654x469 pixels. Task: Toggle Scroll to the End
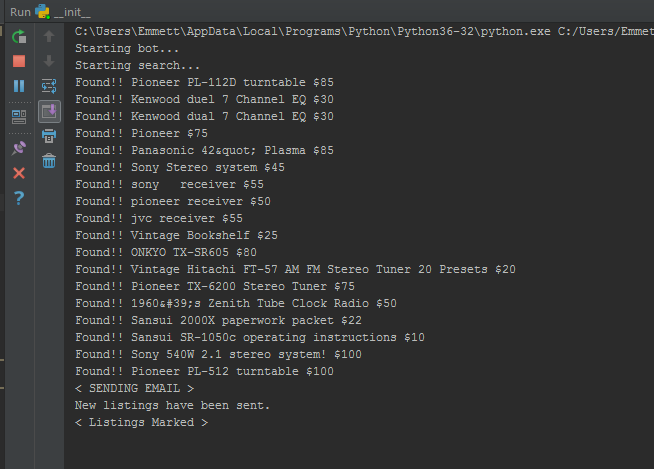click(49, 111)
